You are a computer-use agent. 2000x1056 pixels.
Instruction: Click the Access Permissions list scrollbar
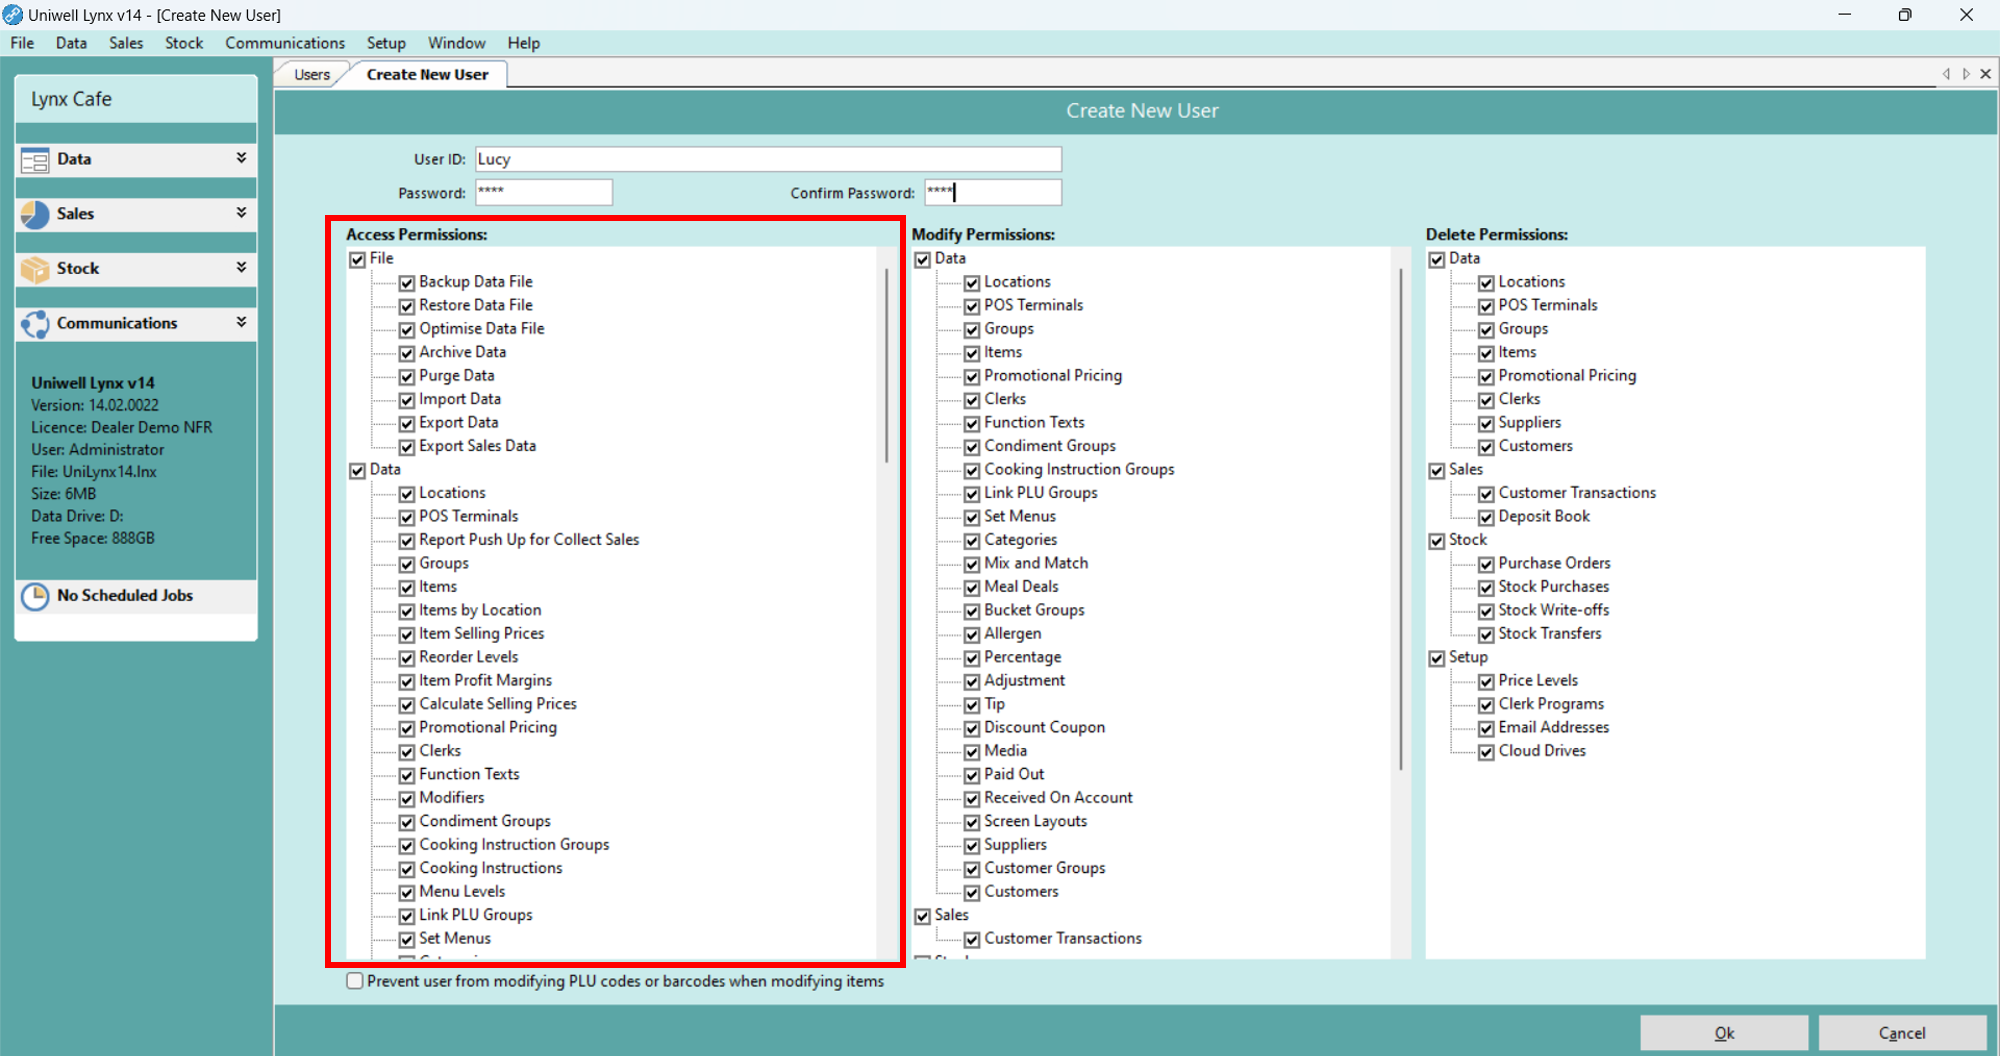click(886, 365)
